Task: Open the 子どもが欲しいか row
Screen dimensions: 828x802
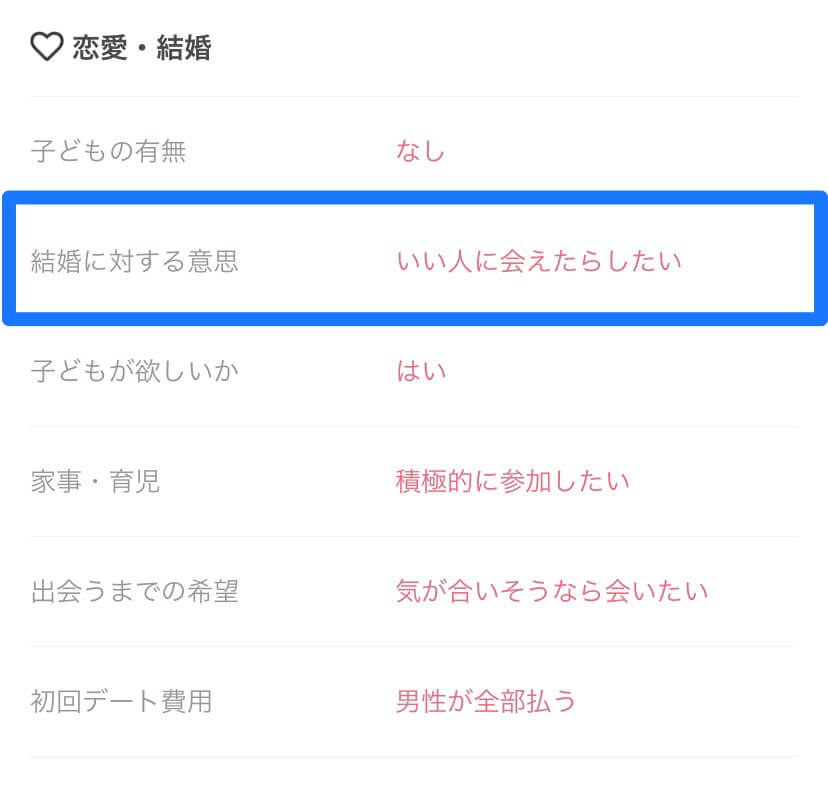Action: [415, 371]
